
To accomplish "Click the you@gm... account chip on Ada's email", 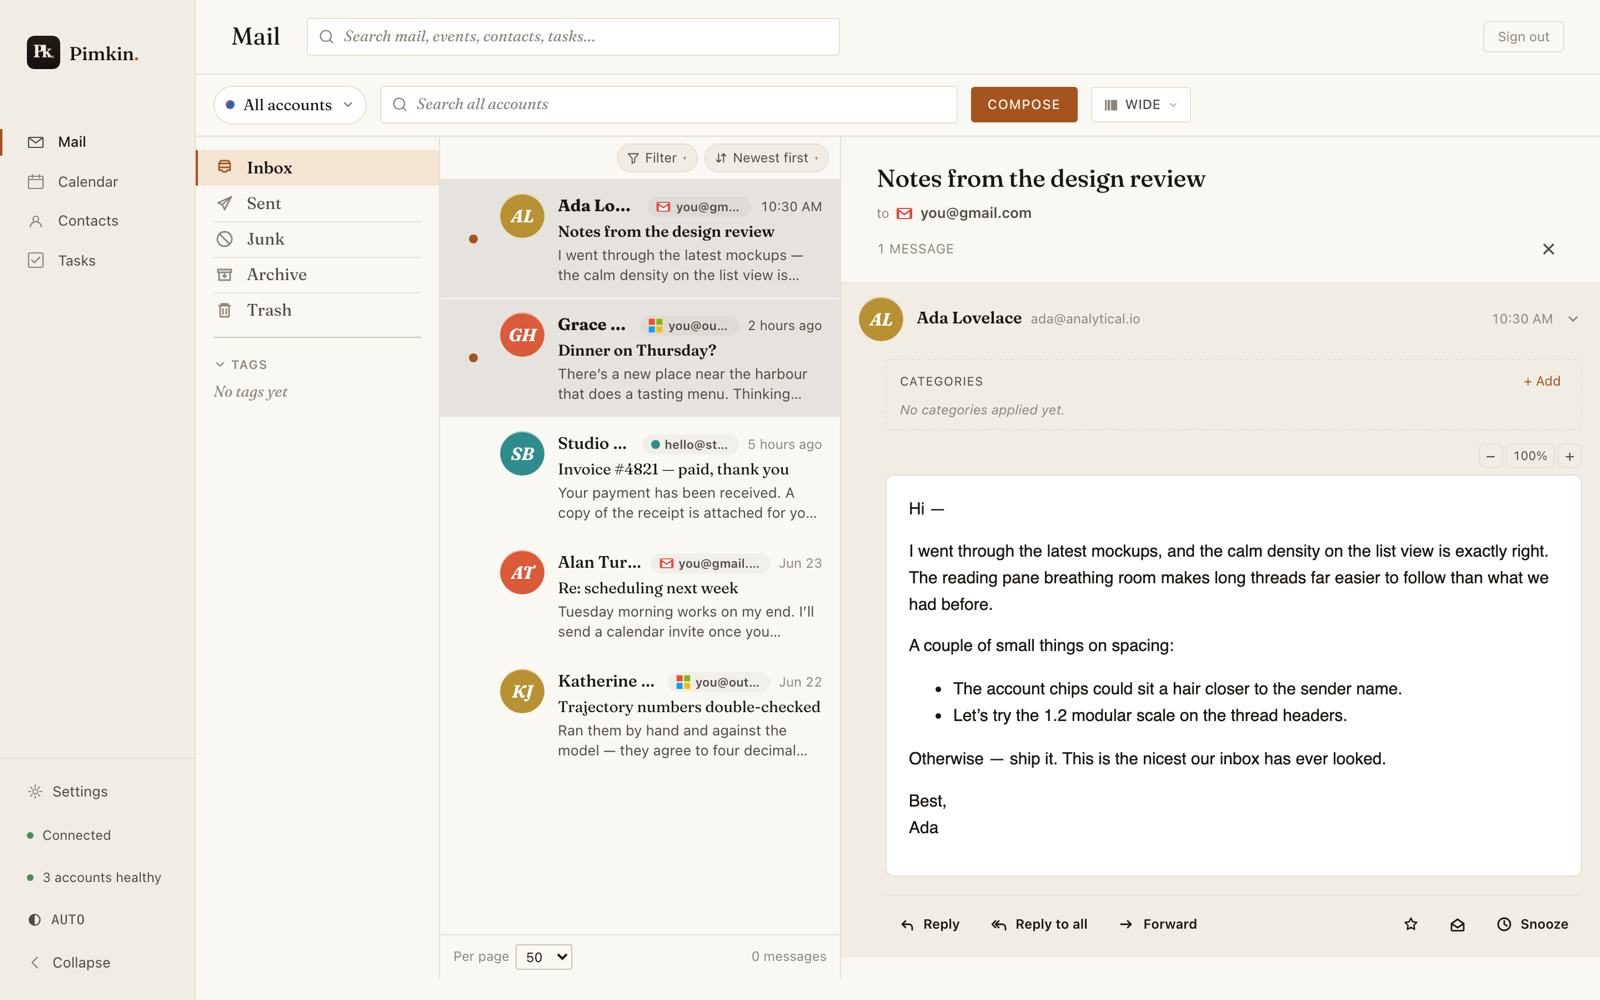I will (698, 207).
